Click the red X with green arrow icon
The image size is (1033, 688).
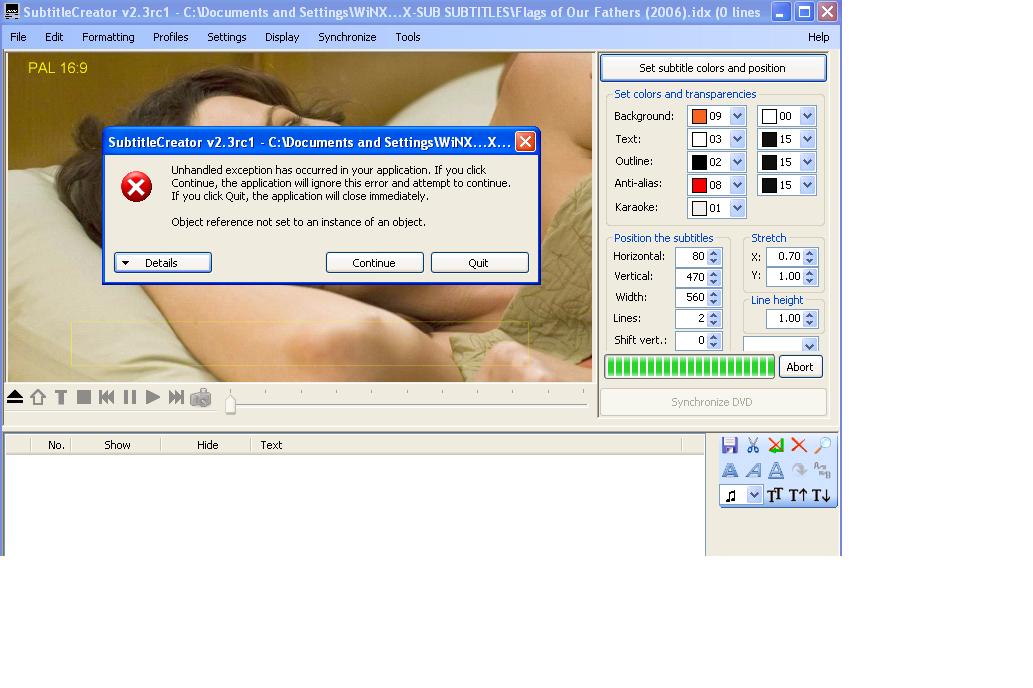776,445
